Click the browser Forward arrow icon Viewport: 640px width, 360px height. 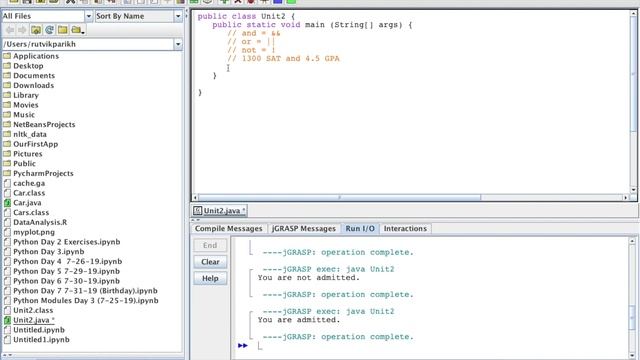[x=22, y=30]
